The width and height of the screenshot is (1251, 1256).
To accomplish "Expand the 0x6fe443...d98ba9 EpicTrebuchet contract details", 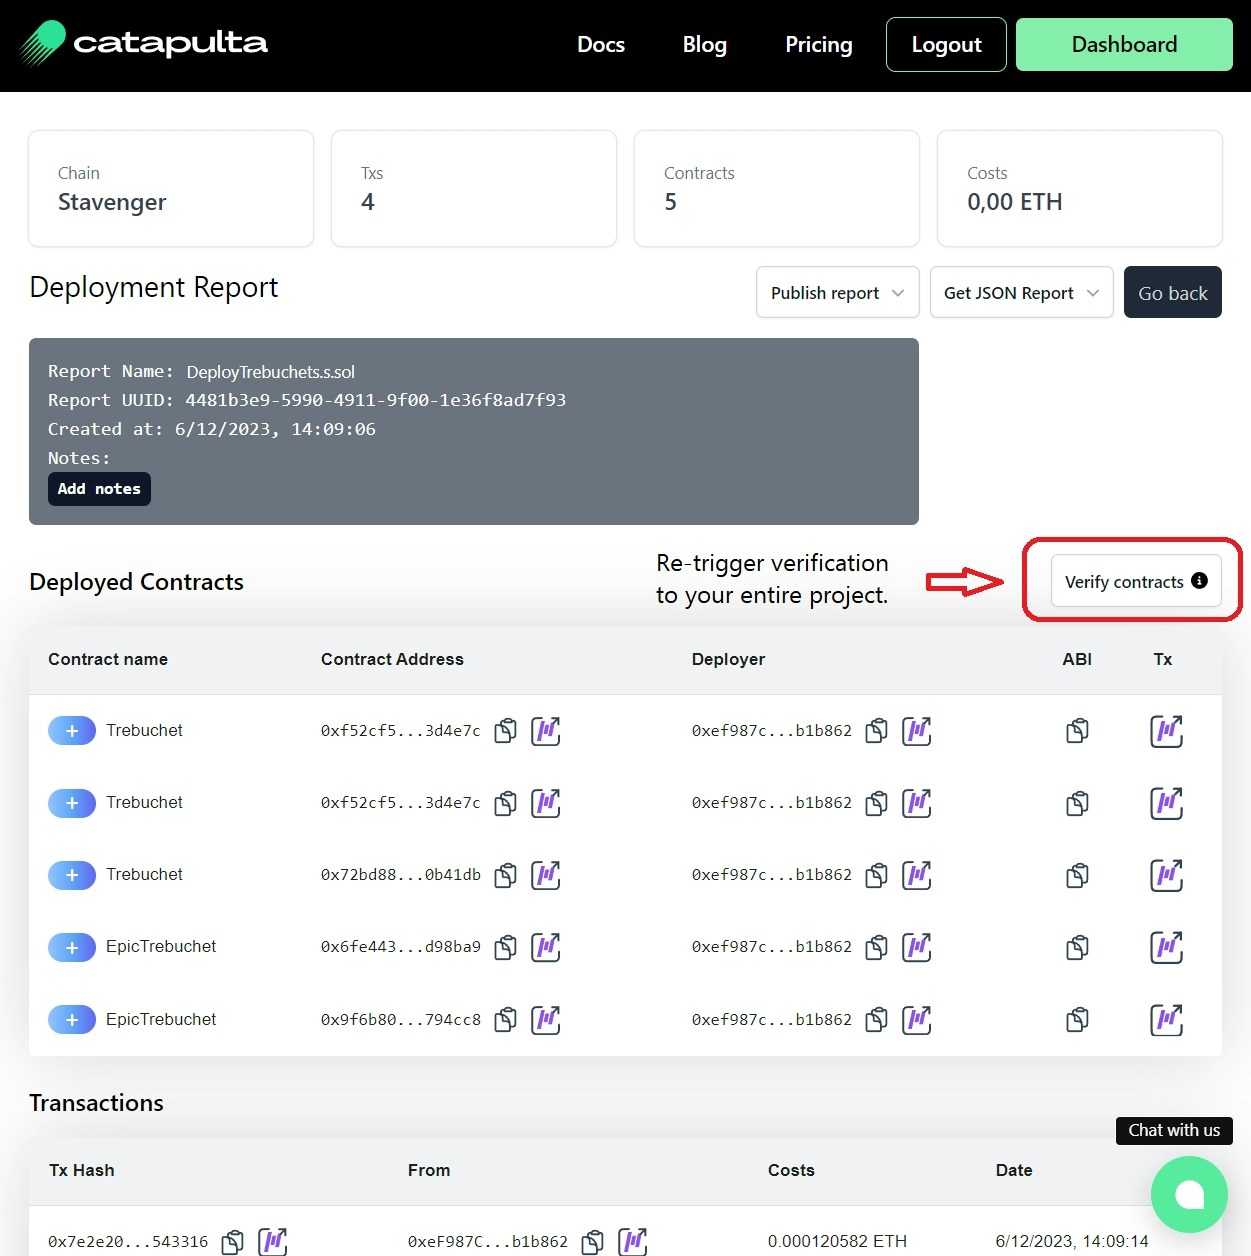I will coord(72,947).
